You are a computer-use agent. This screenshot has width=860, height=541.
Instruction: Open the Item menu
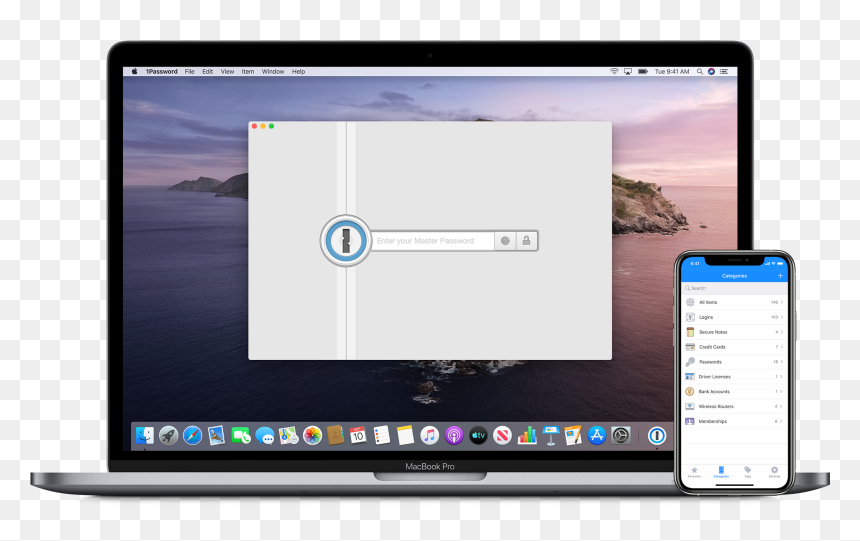(x=248, y=71)
